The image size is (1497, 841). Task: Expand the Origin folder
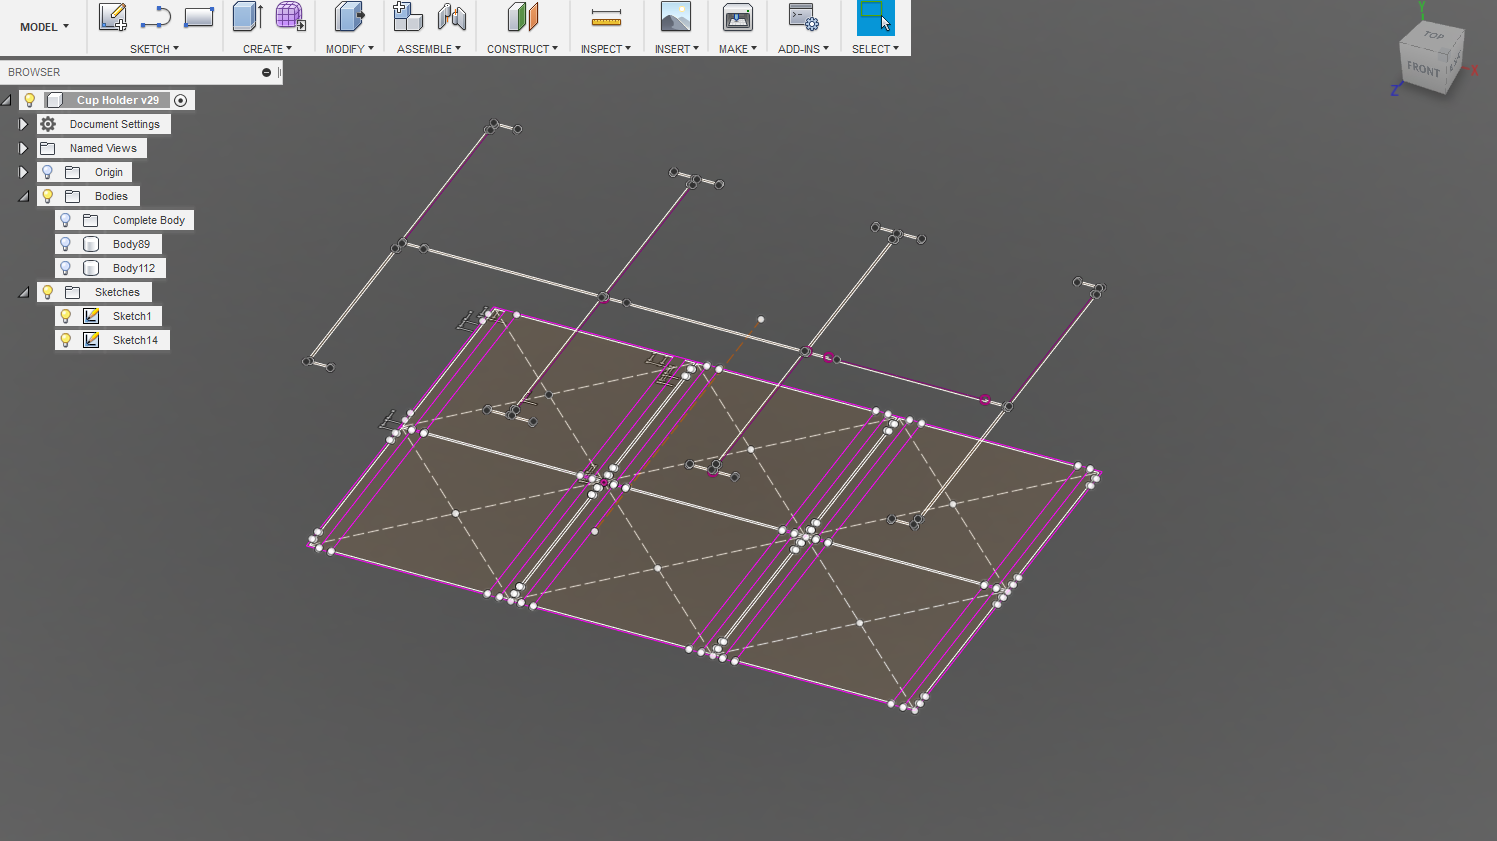click(x=23, y=172)
